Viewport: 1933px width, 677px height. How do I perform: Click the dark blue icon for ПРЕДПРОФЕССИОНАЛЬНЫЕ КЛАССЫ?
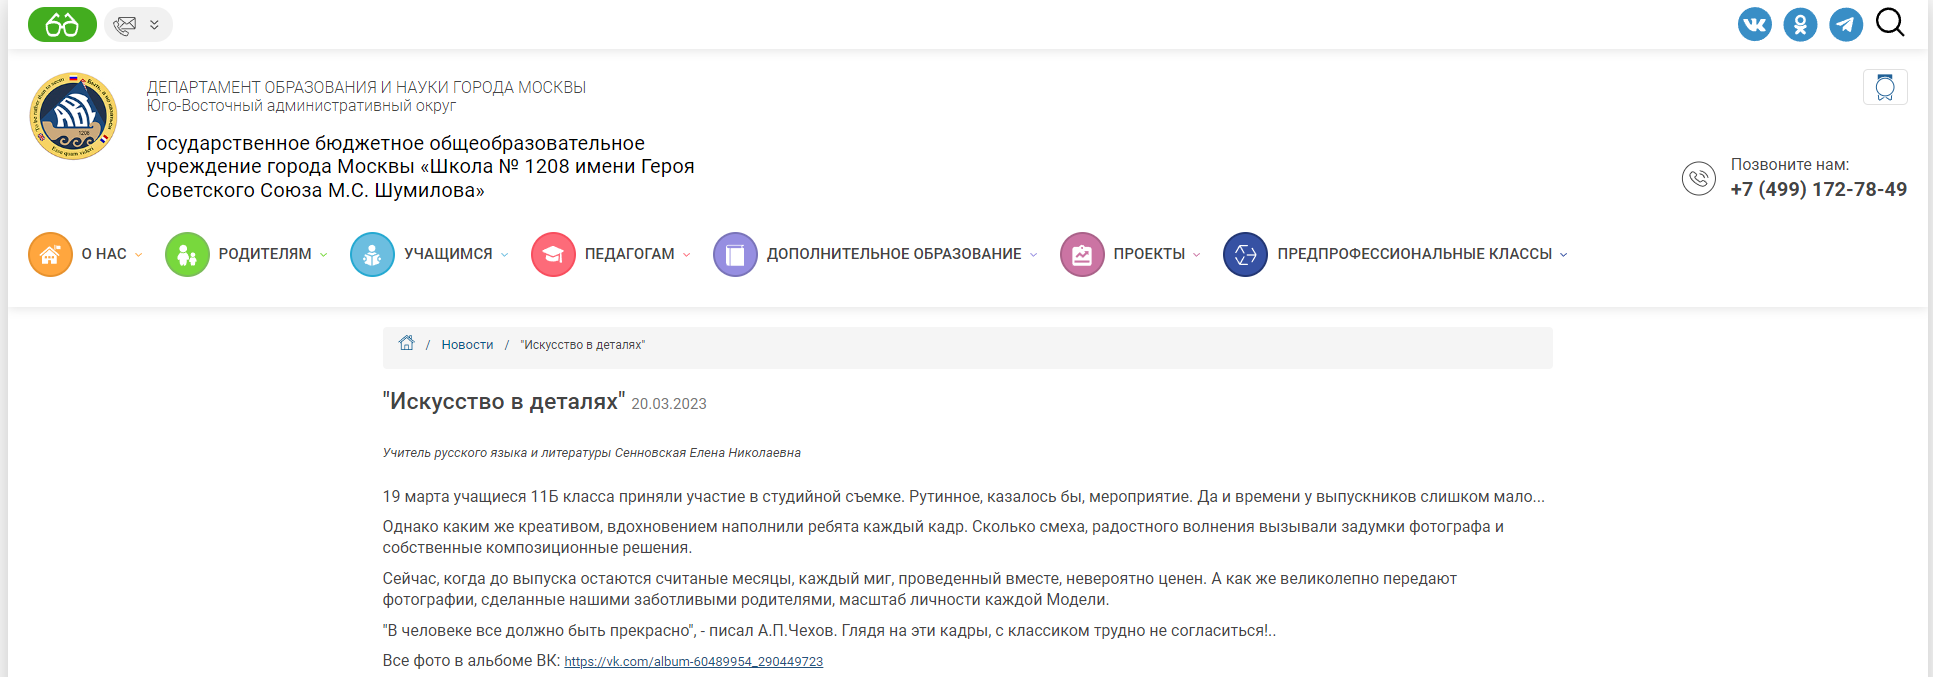[1245, 254]
